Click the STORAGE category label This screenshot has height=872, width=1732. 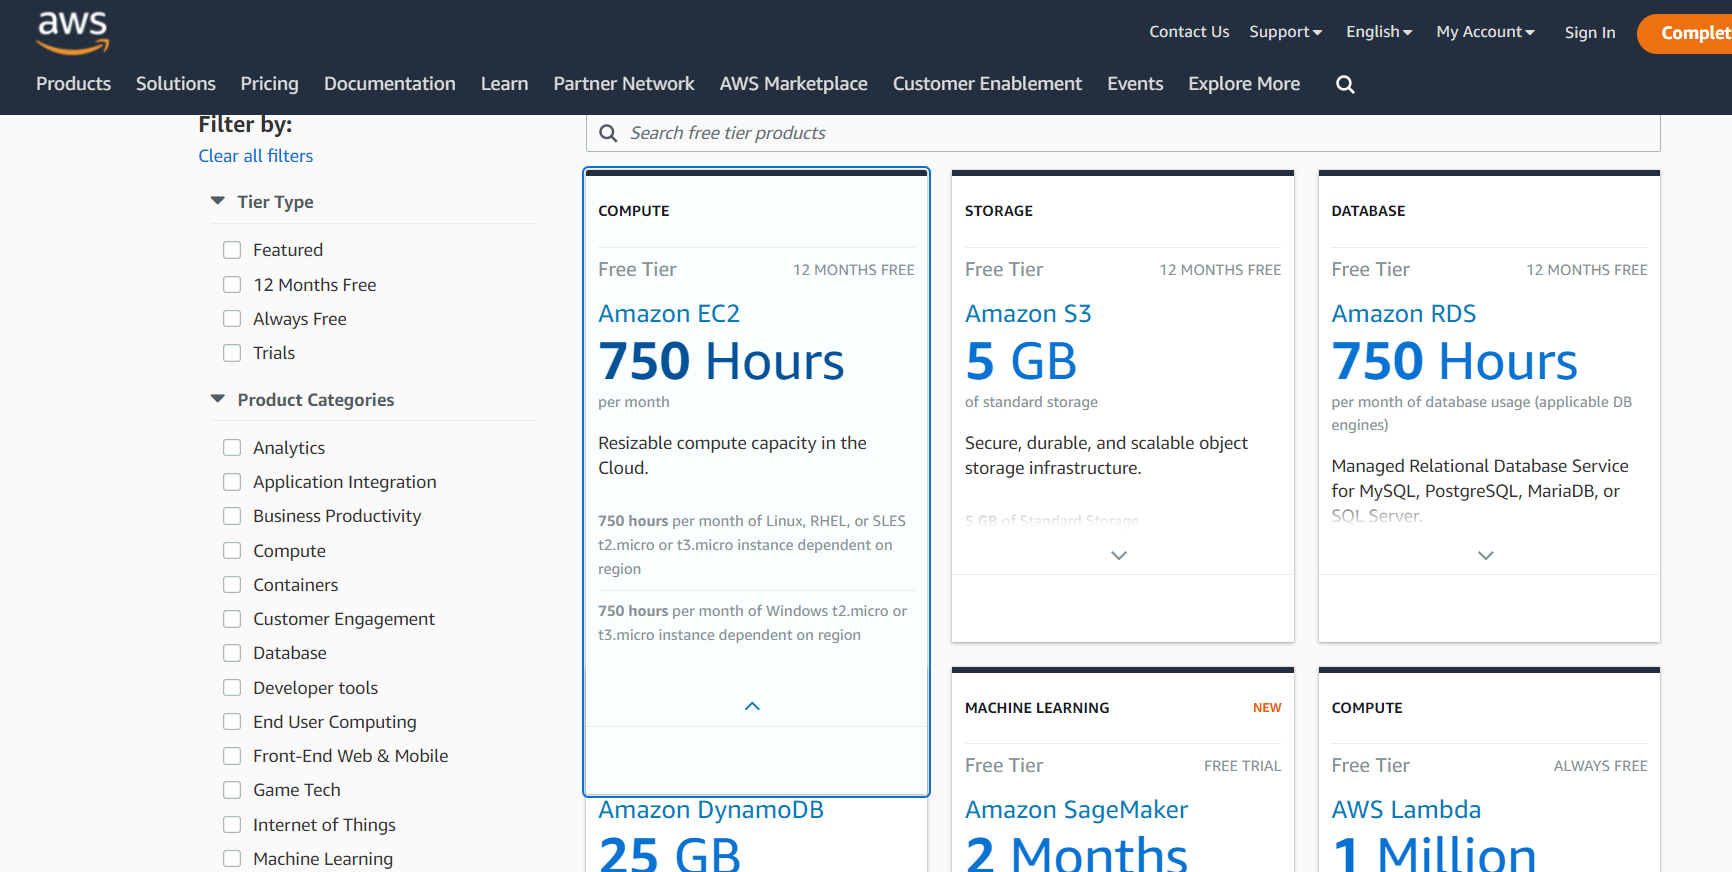click(x=999, y=211)
